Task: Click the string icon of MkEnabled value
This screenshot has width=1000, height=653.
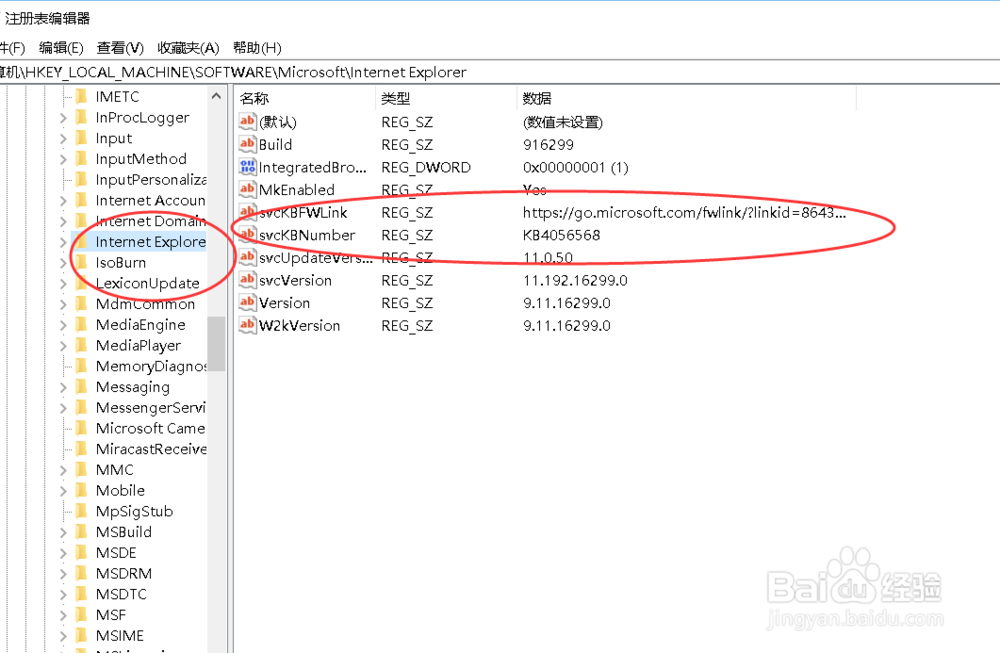Action: 247,189
